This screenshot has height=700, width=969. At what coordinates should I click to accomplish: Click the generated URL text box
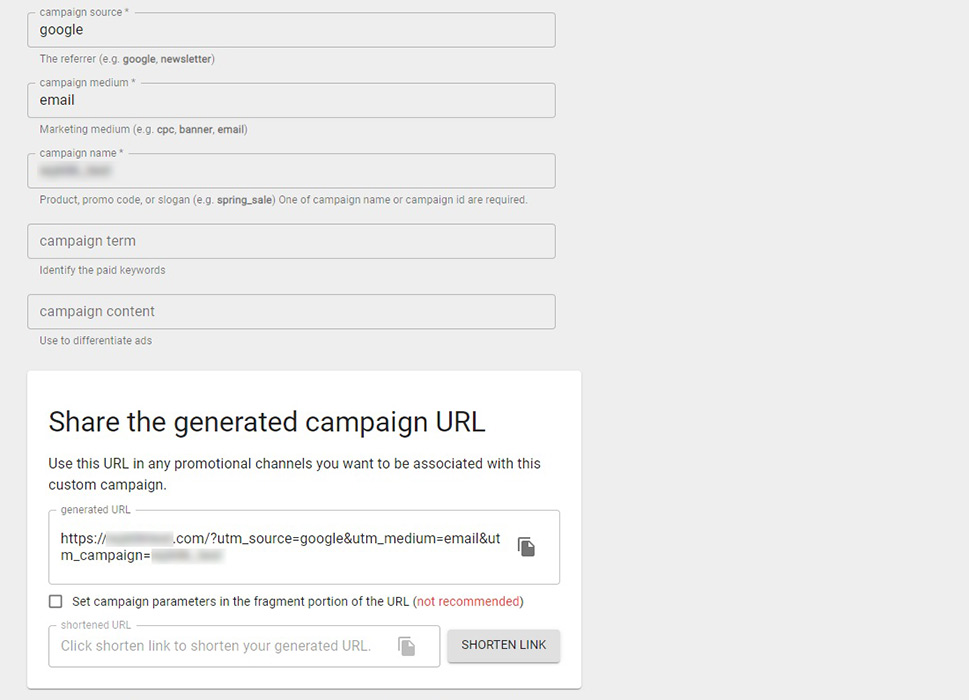(x=304, y=547)
